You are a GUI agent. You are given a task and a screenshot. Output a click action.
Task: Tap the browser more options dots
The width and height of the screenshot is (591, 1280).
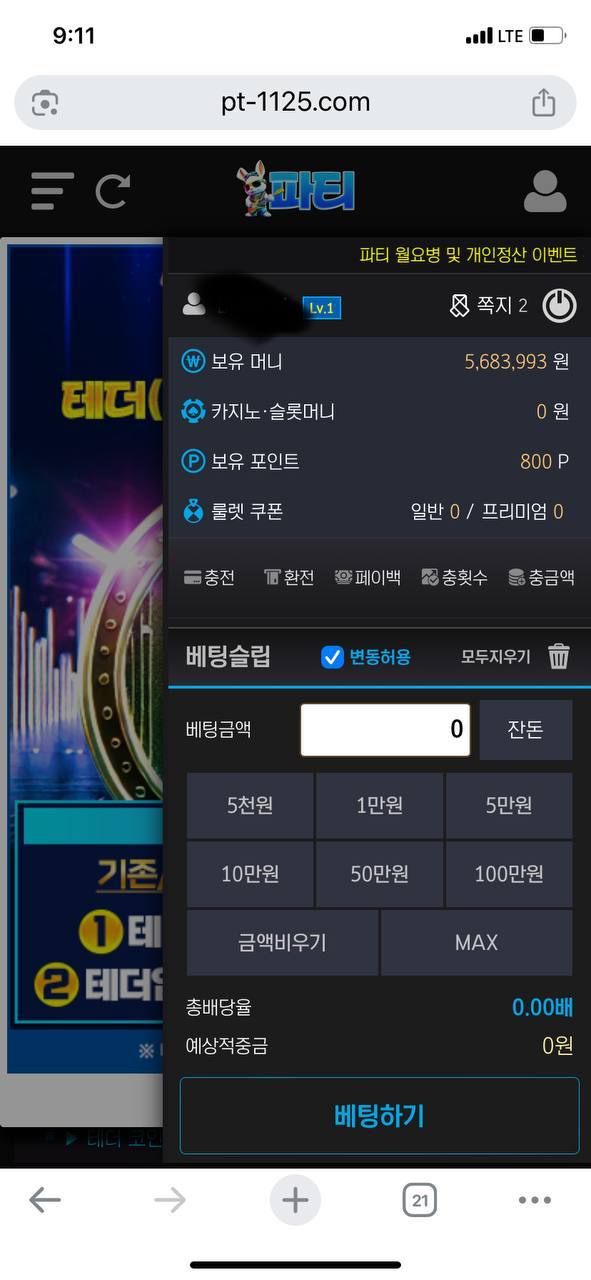[x=535, y=1200]
